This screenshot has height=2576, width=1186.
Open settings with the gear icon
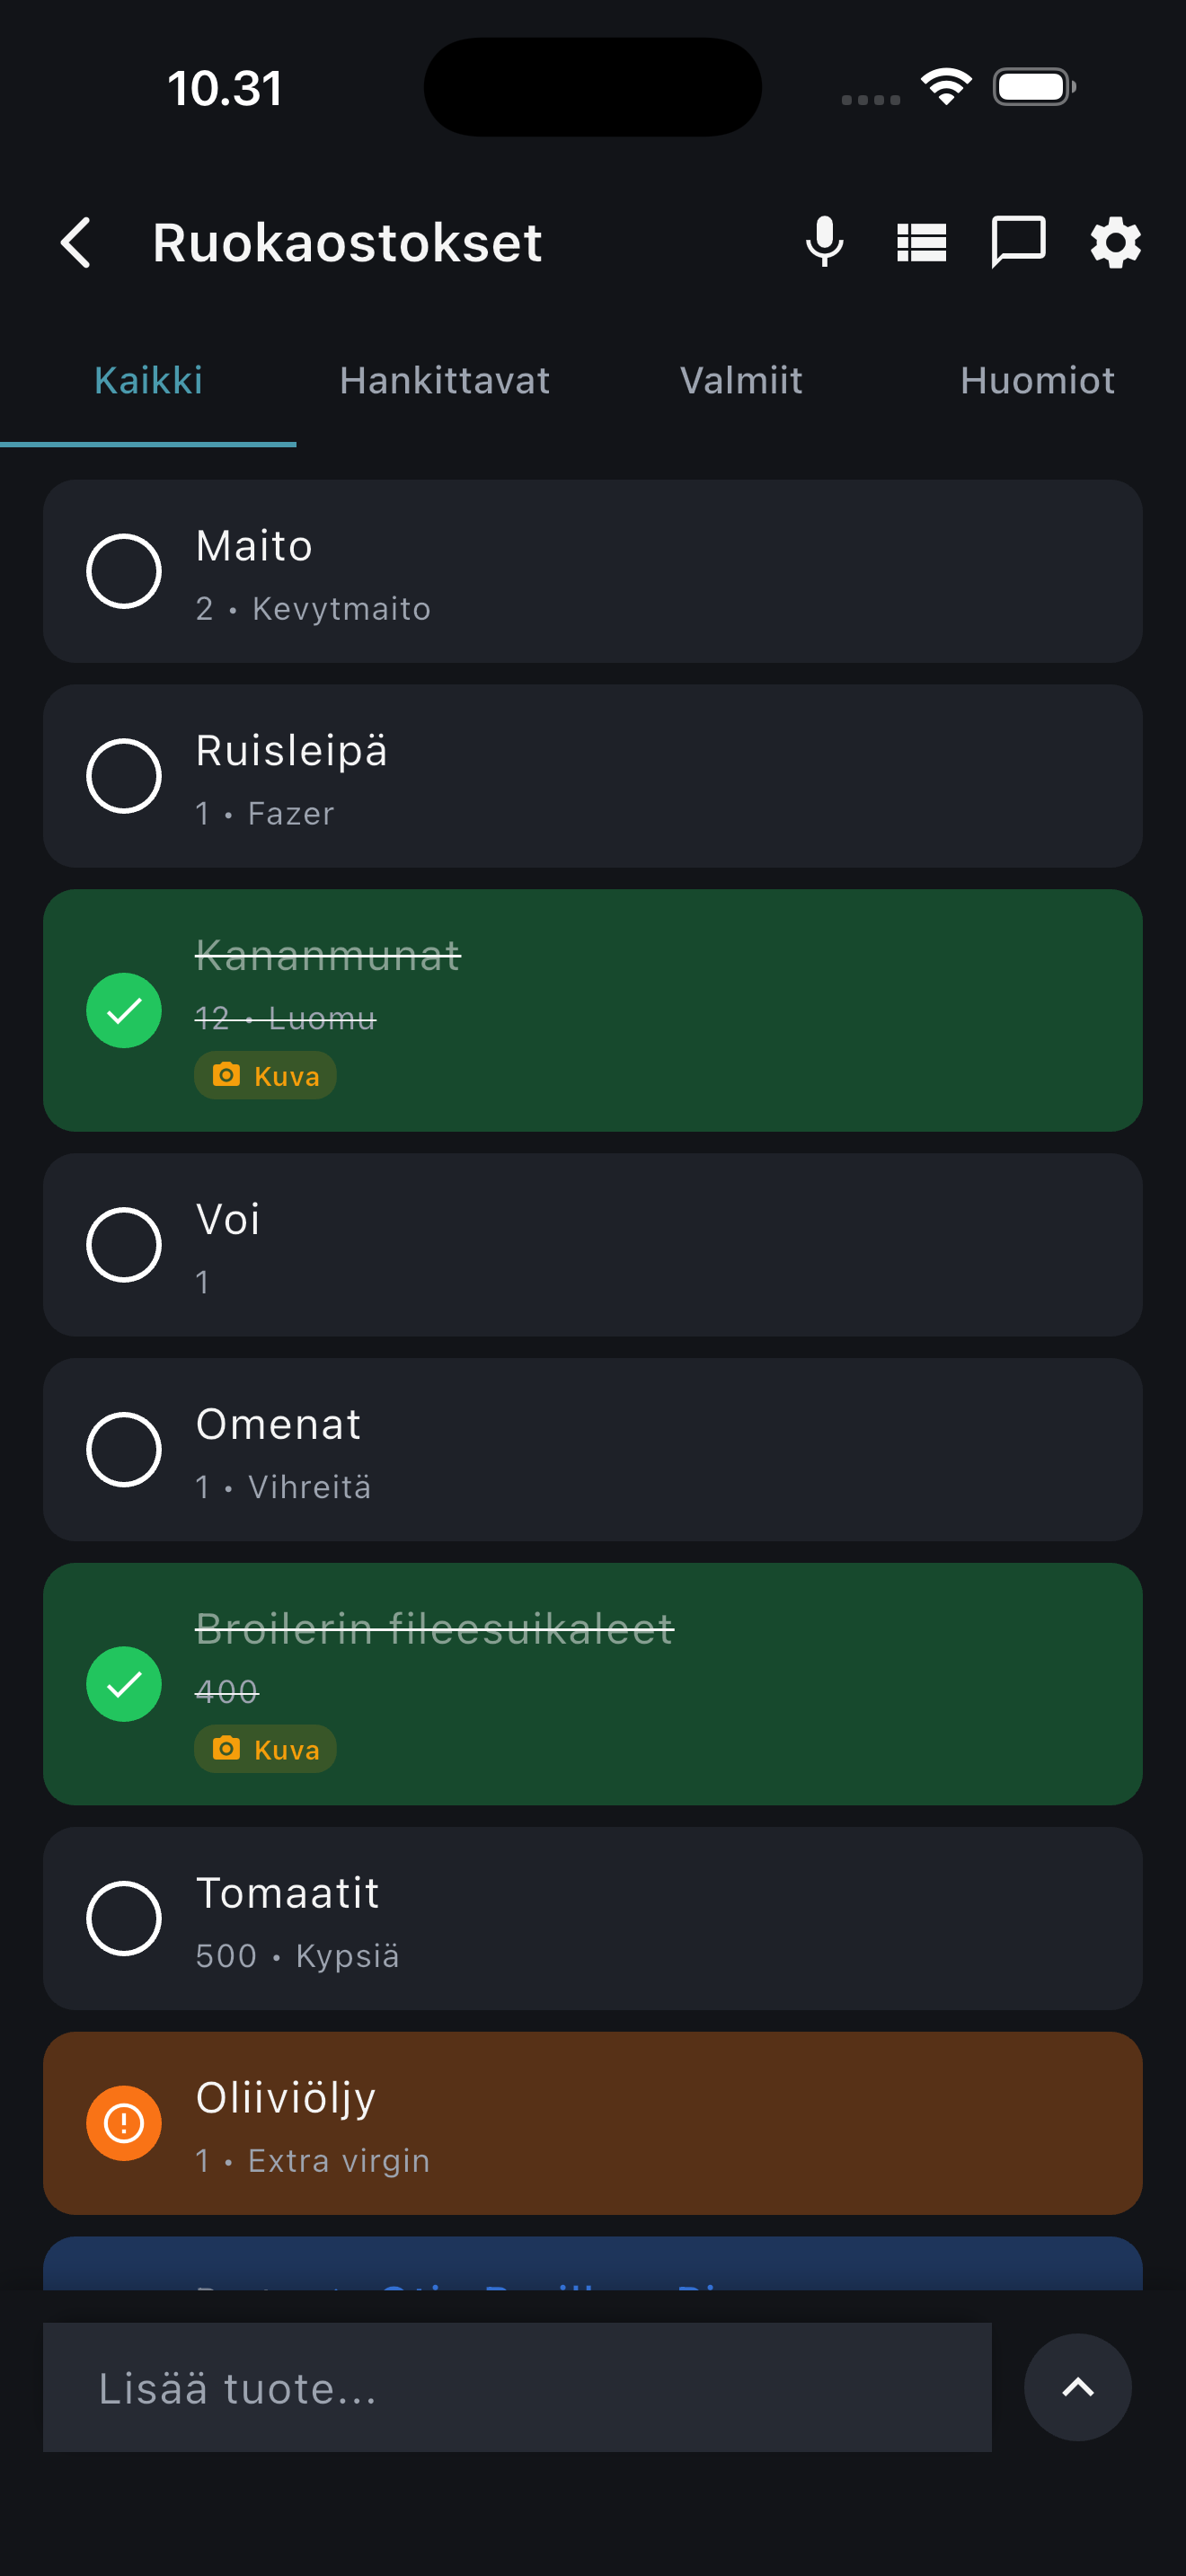point(1113,241)
